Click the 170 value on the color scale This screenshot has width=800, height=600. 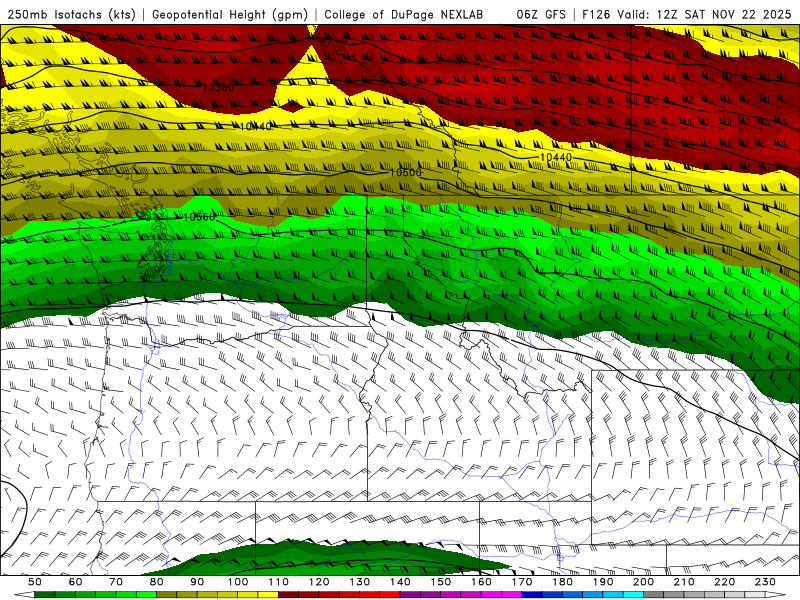point(522,582)
